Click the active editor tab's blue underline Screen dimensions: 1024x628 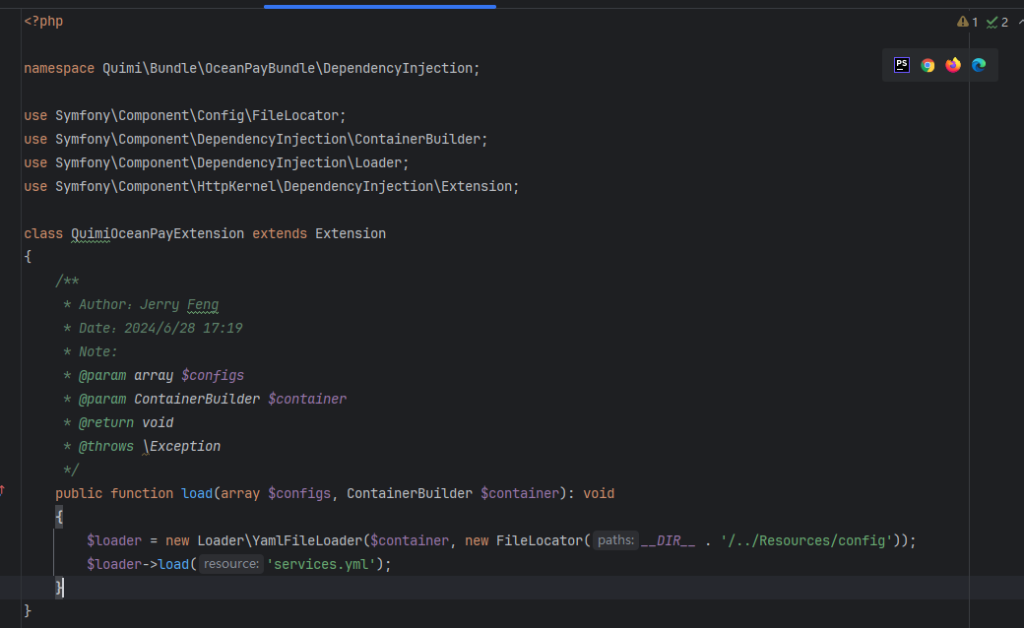[380, 6]
